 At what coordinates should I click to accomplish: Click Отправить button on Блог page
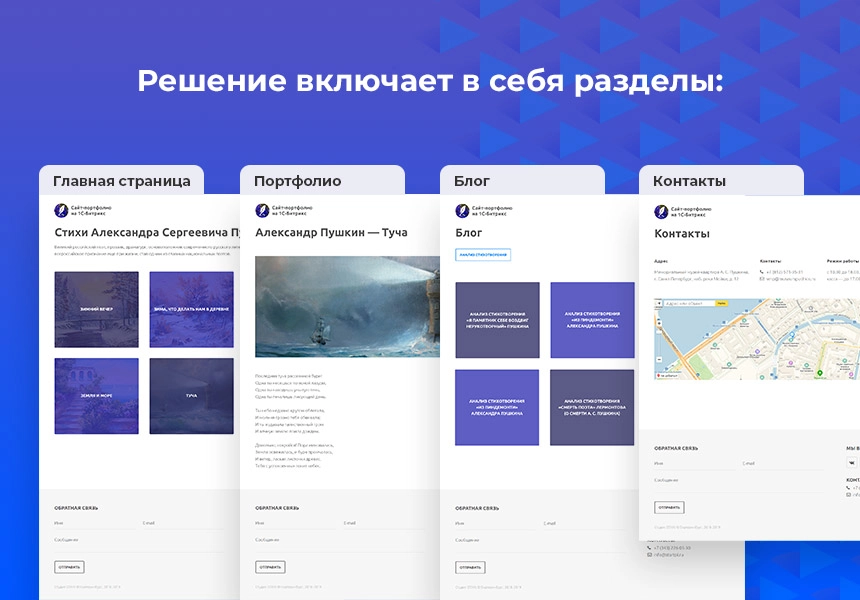click(x=470, y=567)
